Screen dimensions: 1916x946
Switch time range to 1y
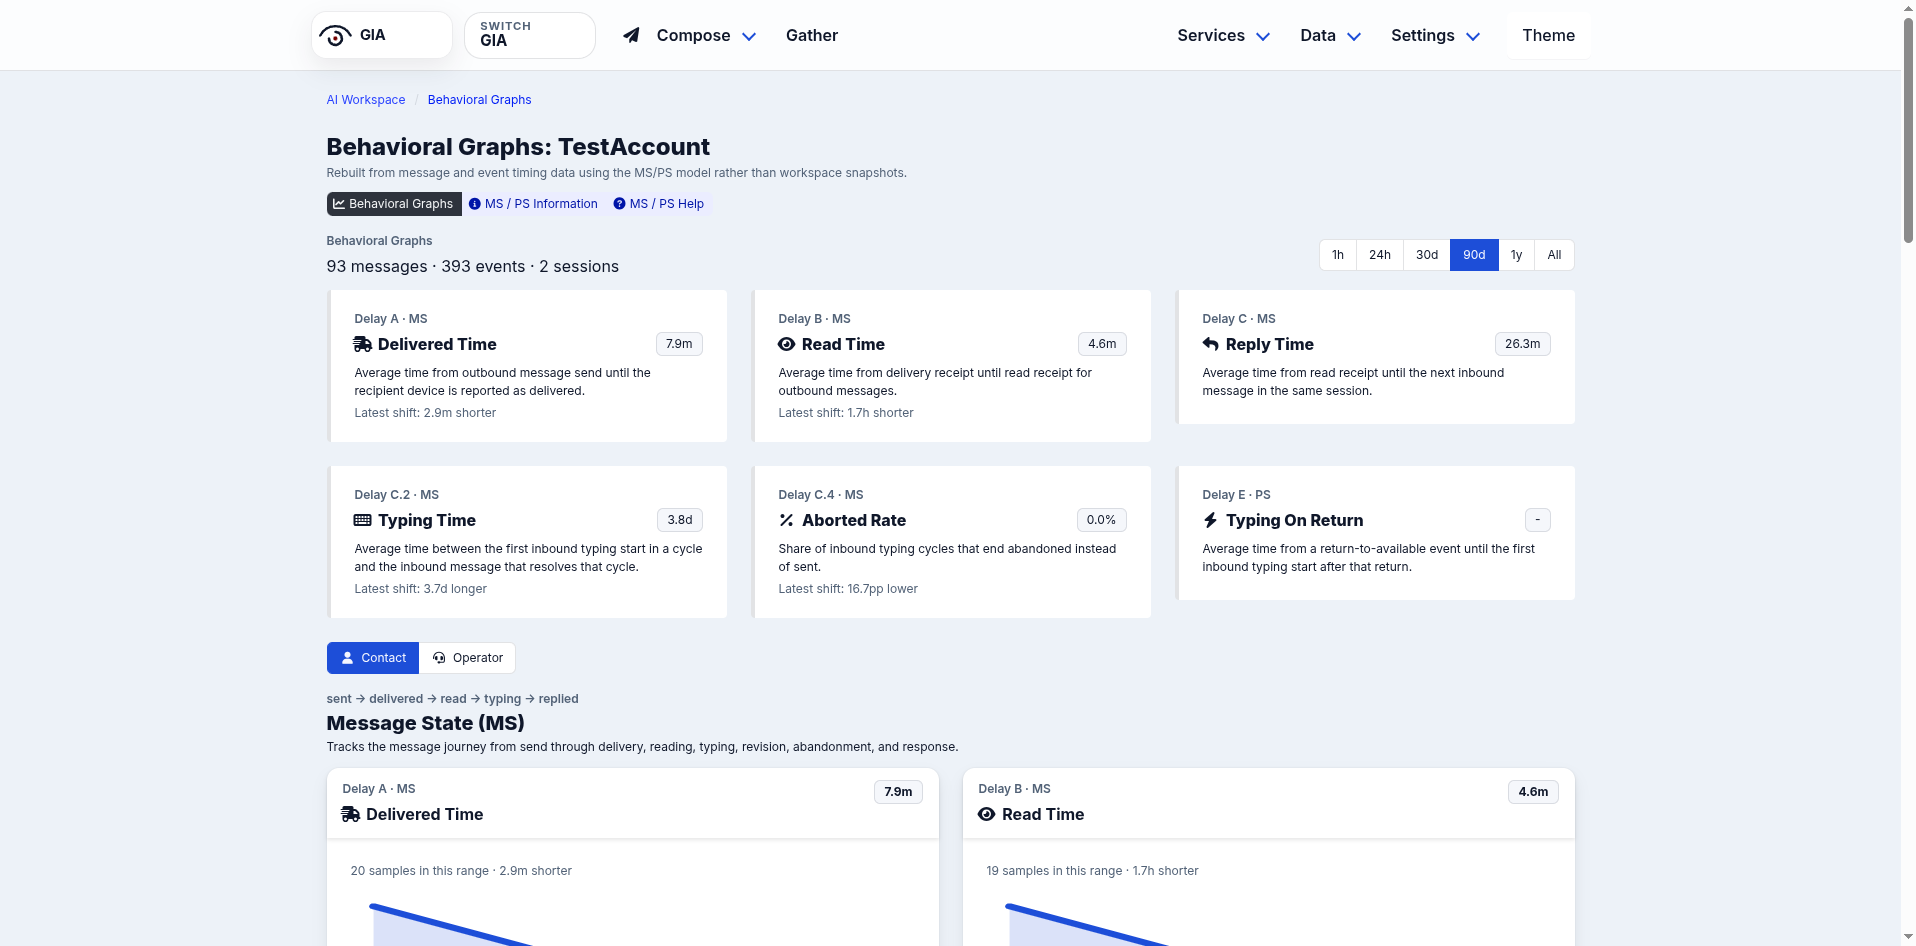pos(1516,255)
